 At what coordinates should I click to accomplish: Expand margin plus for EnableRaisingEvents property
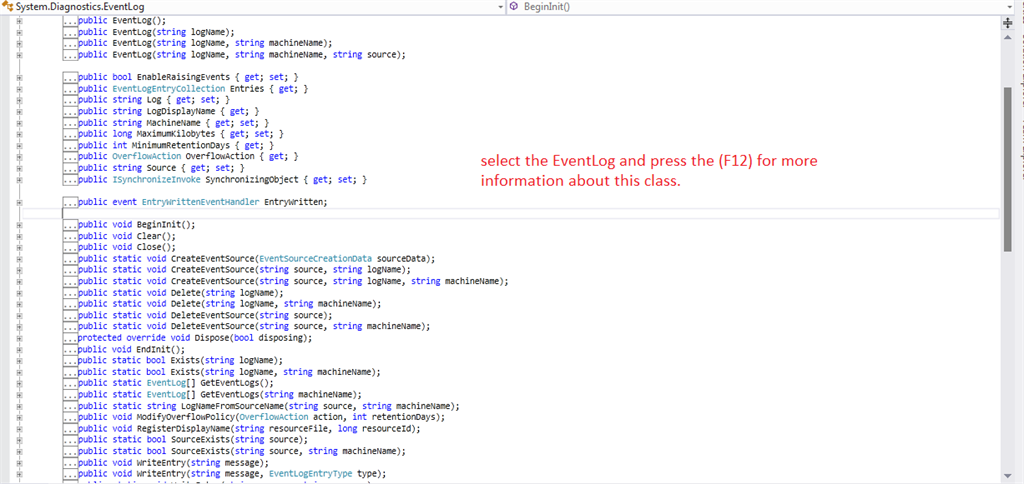[19, 77]
